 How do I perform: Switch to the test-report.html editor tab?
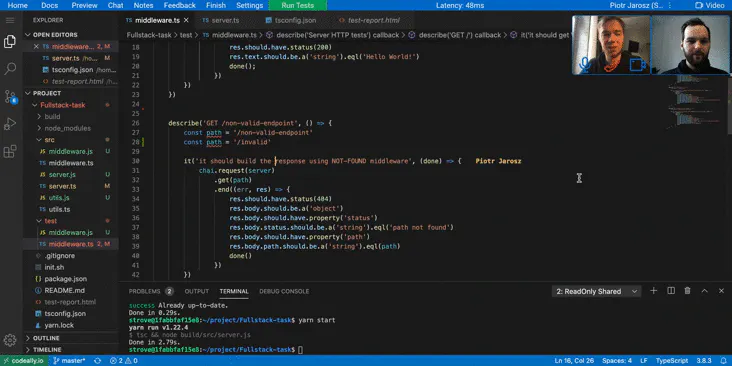point(373,21)
